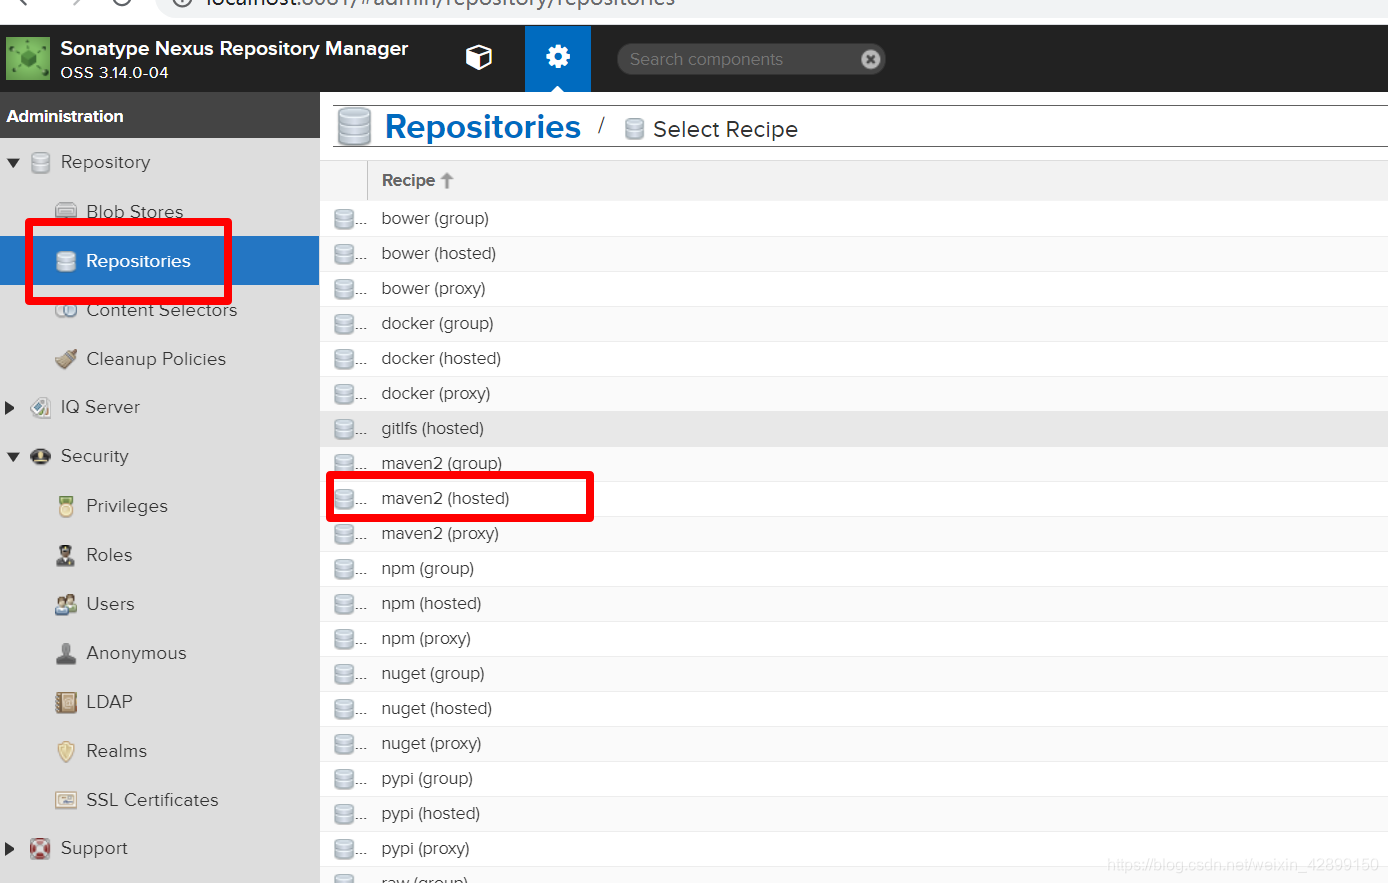Collapse the Repository tree node
The width and height of the screenshot is (1388, 883).
pos(13,163)
